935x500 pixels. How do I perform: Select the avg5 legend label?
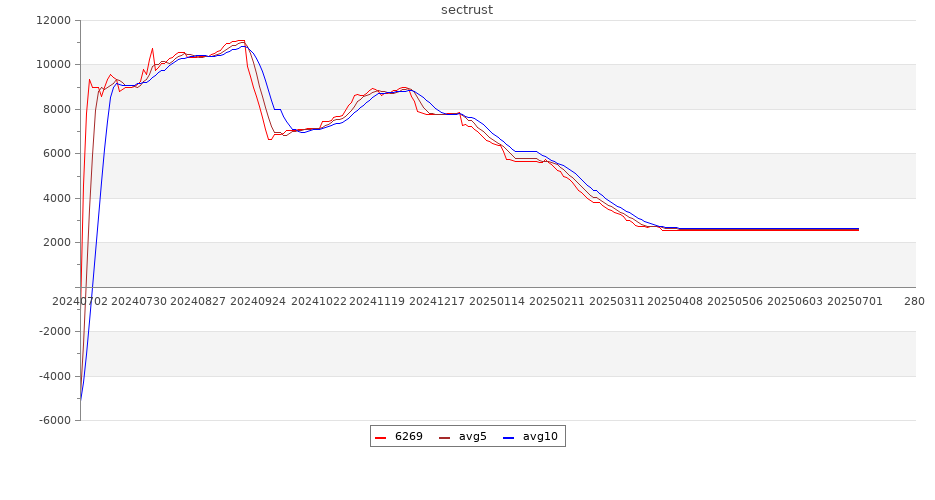point(472,436)
